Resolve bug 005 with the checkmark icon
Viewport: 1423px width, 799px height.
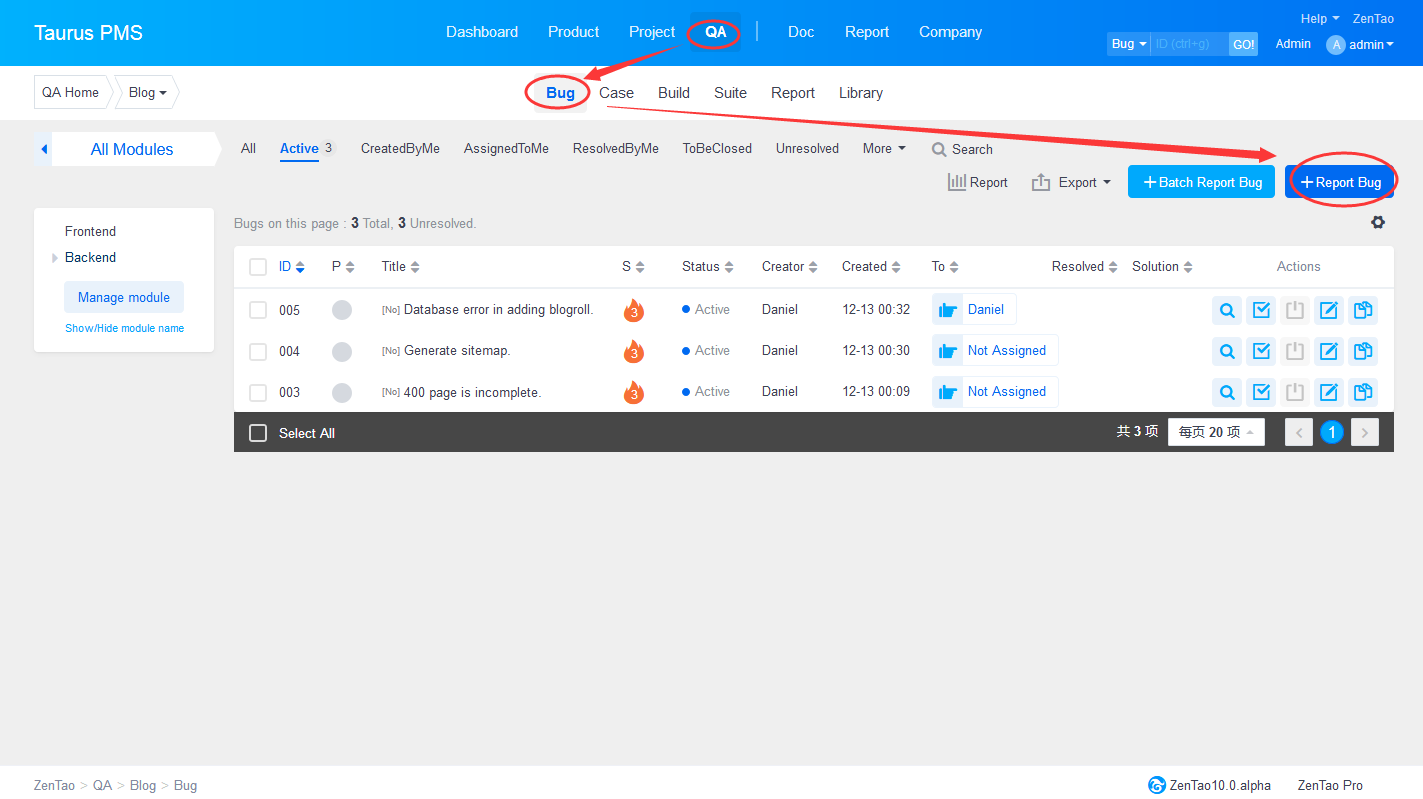[x=1261, y=310]
